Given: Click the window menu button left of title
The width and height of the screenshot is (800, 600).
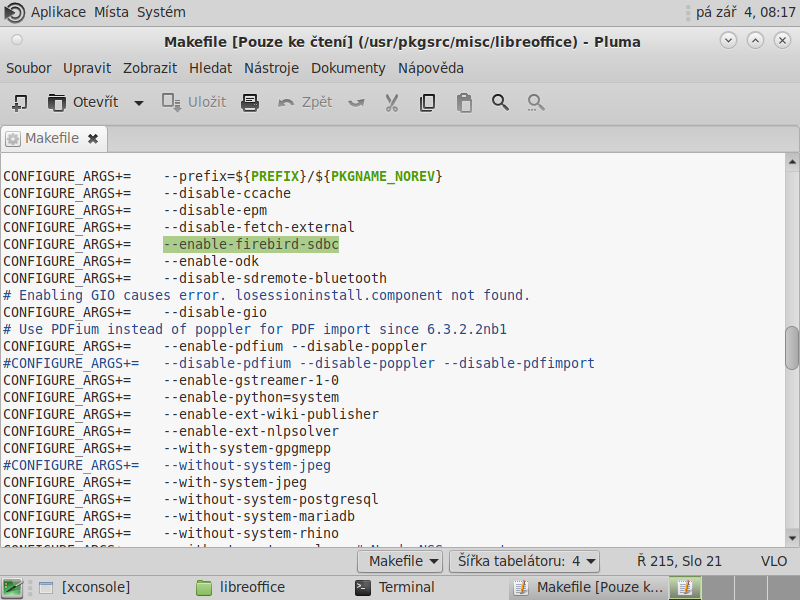Looking at the screenshot, I should click(x=17, y=40).
